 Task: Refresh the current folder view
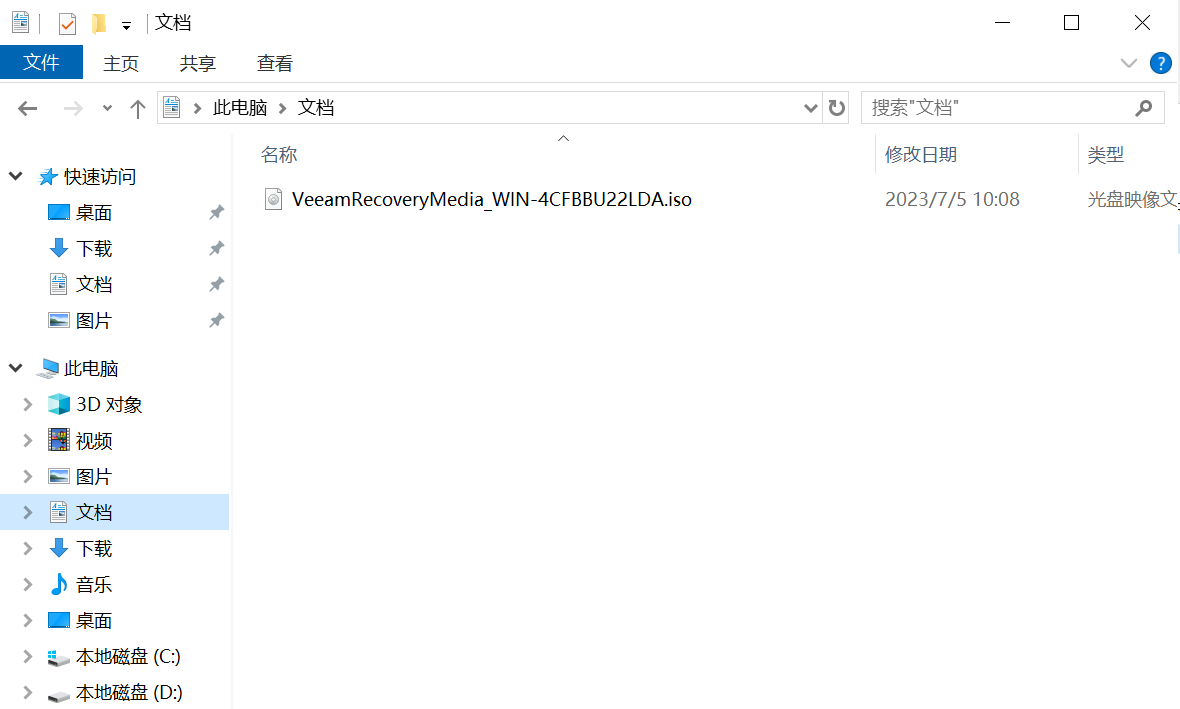click(836, 108)
